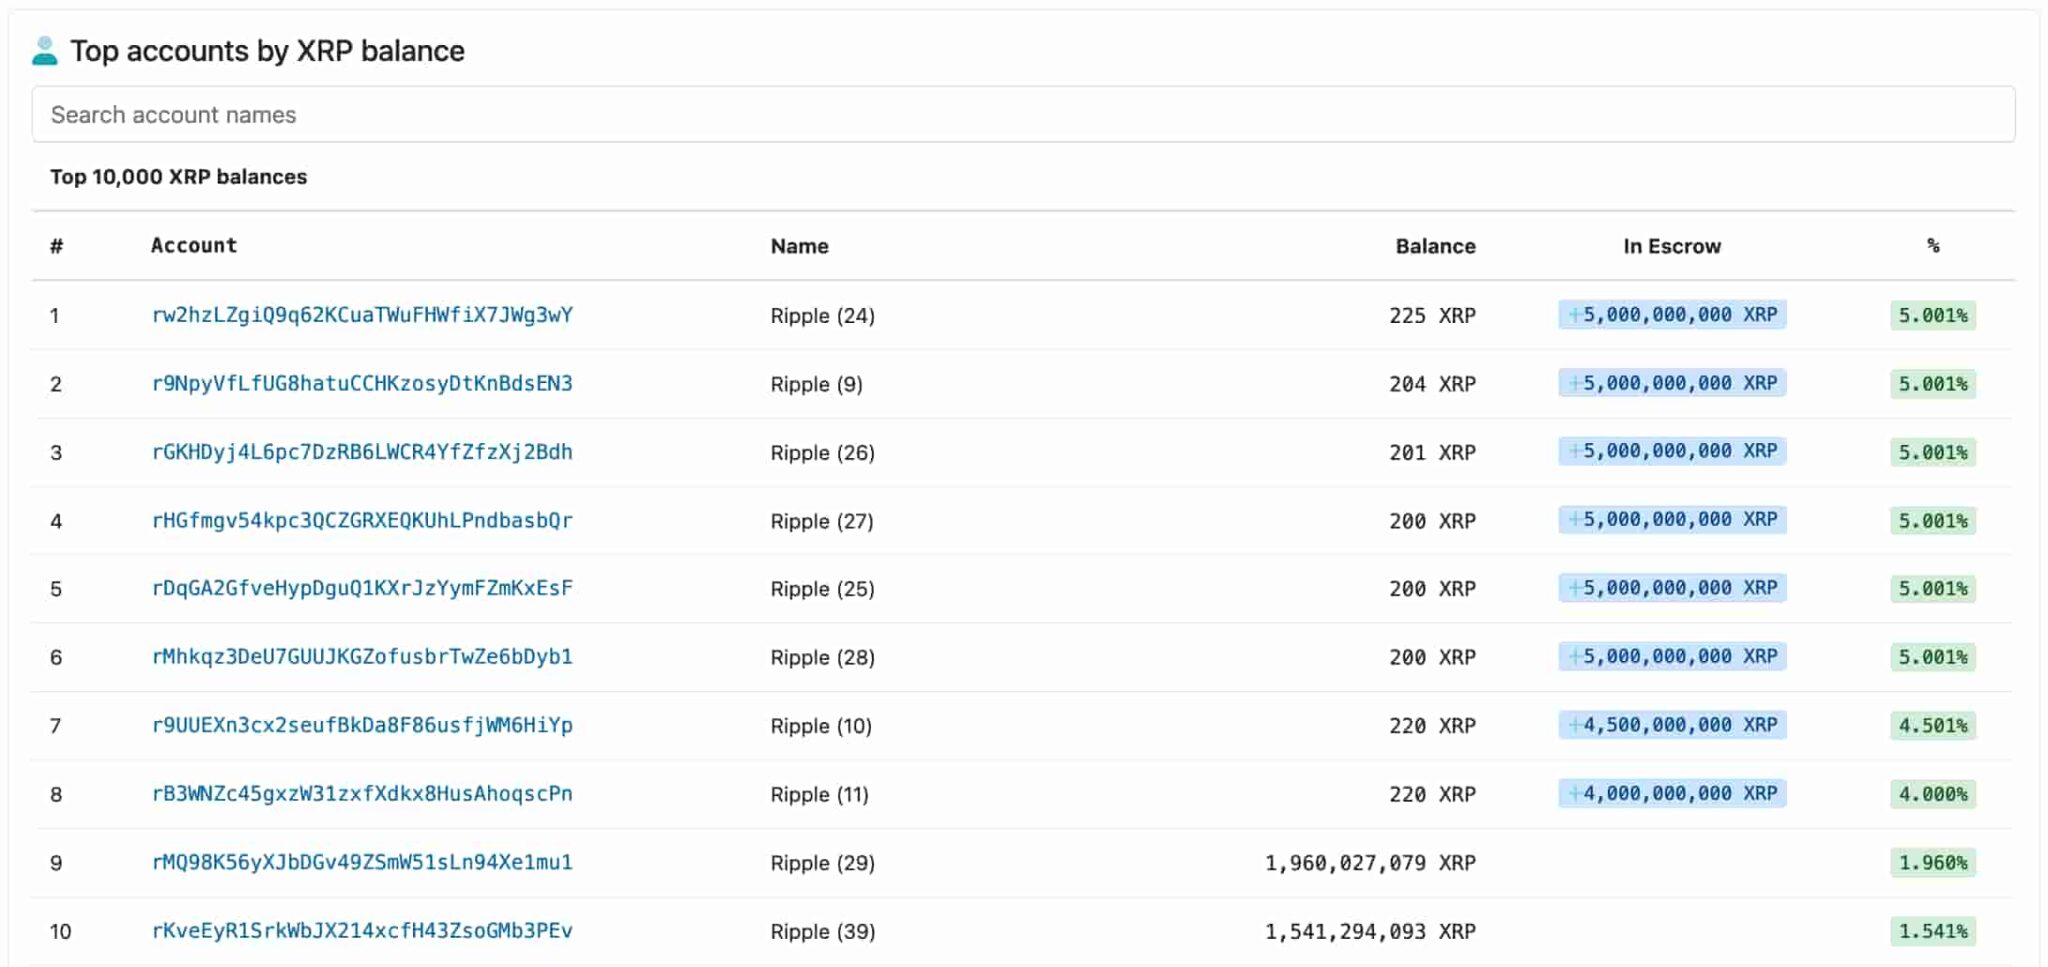Click the plus icon on Ripple (27) escrow
The width and height of the screenshot is (2048, 967).
pyautogui.click(x=1574, y=519)
